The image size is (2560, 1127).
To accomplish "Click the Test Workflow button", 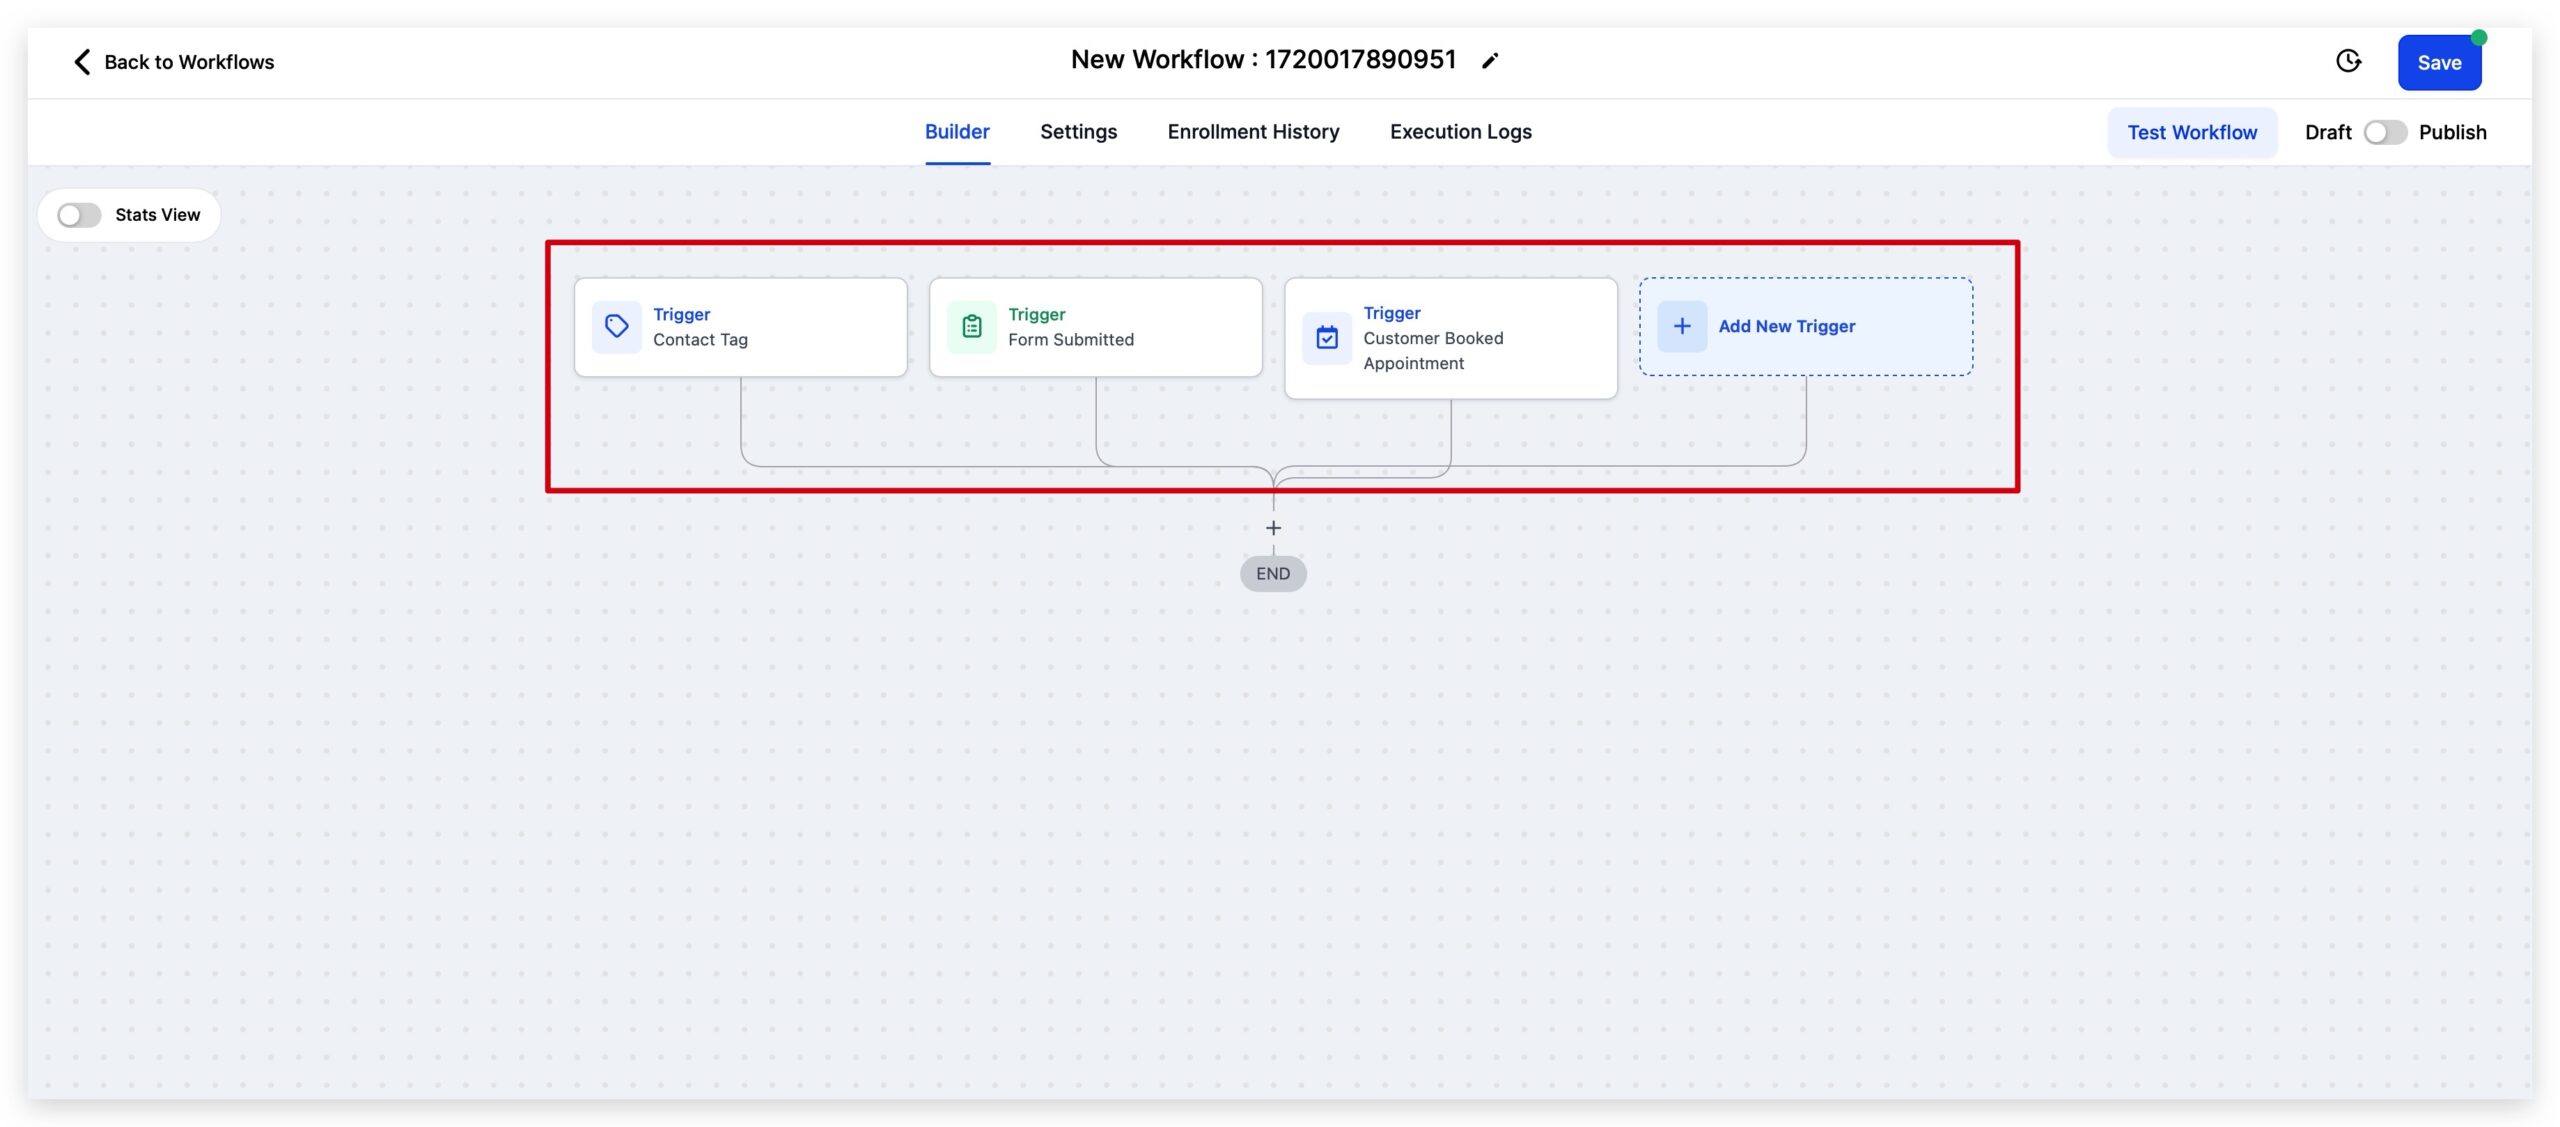I will coord(2192,131).
